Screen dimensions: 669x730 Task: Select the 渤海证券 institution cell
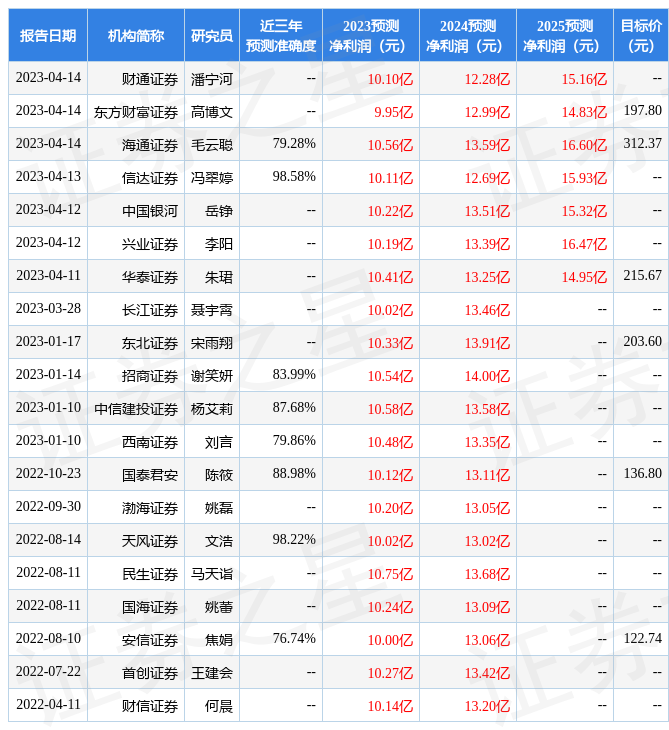click(135, 508)
